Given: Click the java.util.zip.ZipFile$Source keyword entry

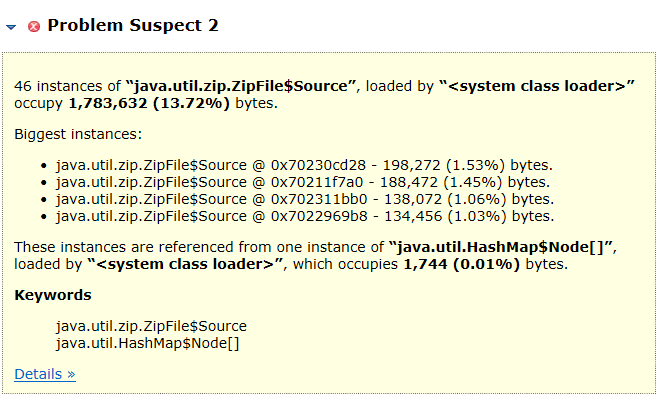Looking at the screenshot, I should 151,326.
